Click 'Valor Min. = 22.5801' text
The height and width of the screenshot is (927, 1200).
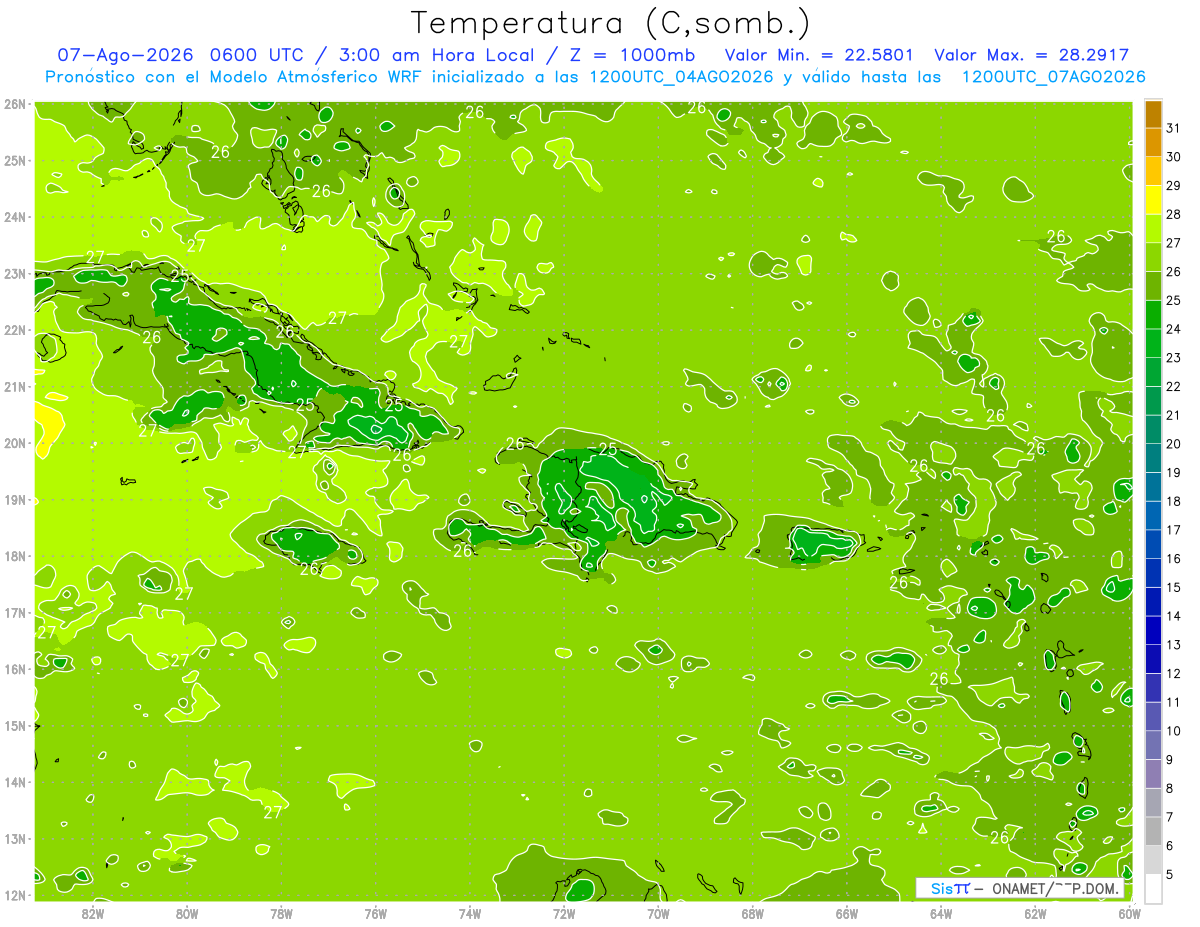[x=818, y=55]
